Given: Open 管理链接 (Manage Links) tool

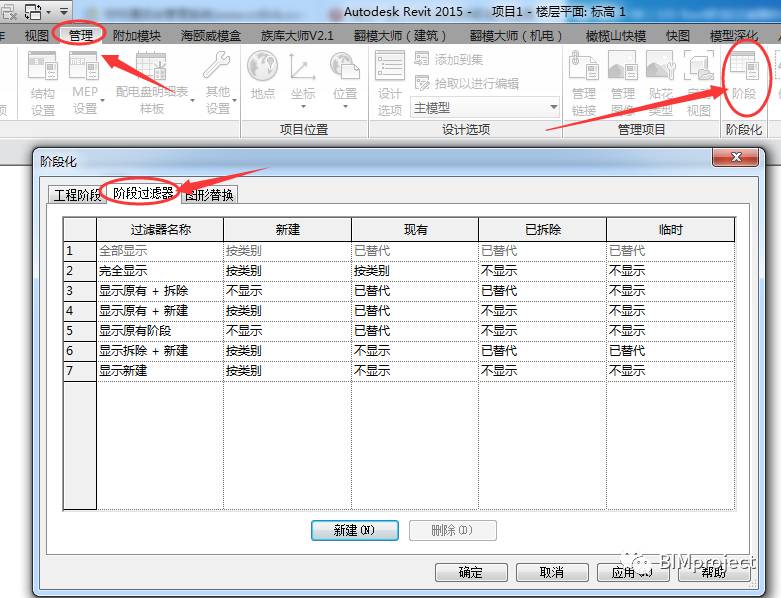Looking at the screenshot, I should (x=584, y=84).
